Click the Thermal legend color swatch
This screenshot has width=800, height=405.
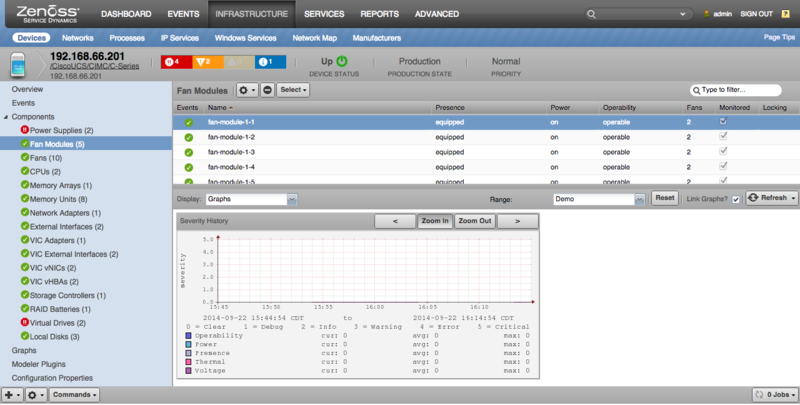point(188,362)
